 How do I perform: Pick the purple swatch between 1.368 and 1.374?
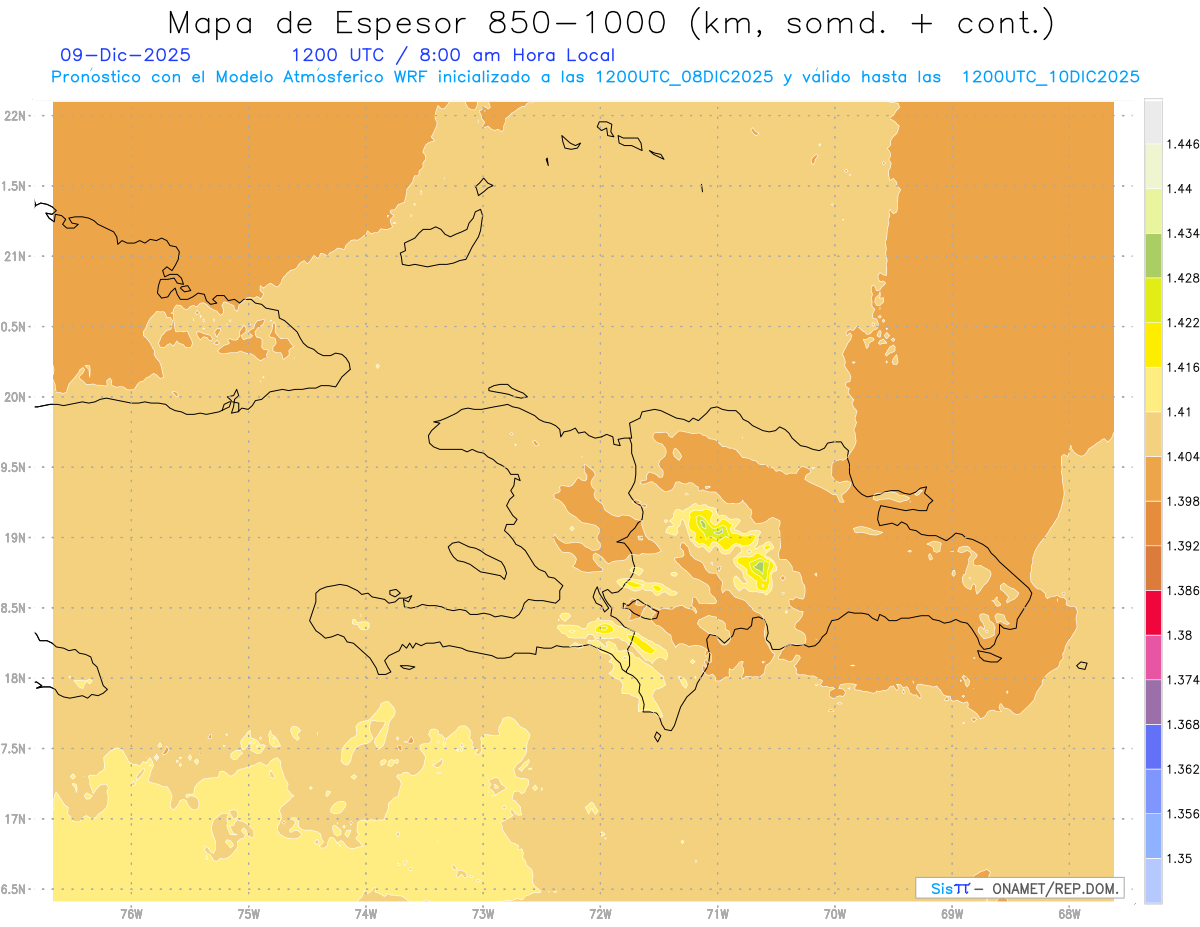pos(1153,702)
